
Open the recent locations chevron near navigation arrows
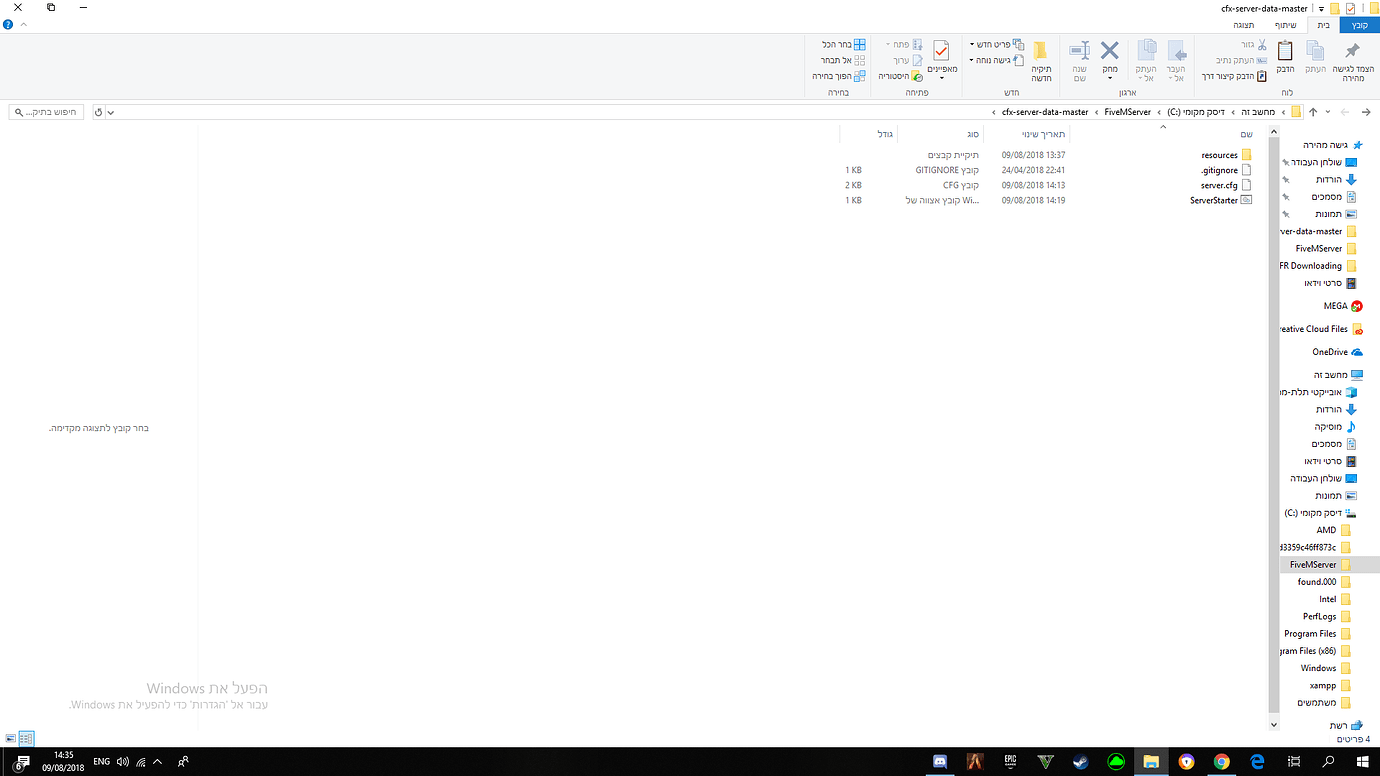click(x=1329, y=112)
